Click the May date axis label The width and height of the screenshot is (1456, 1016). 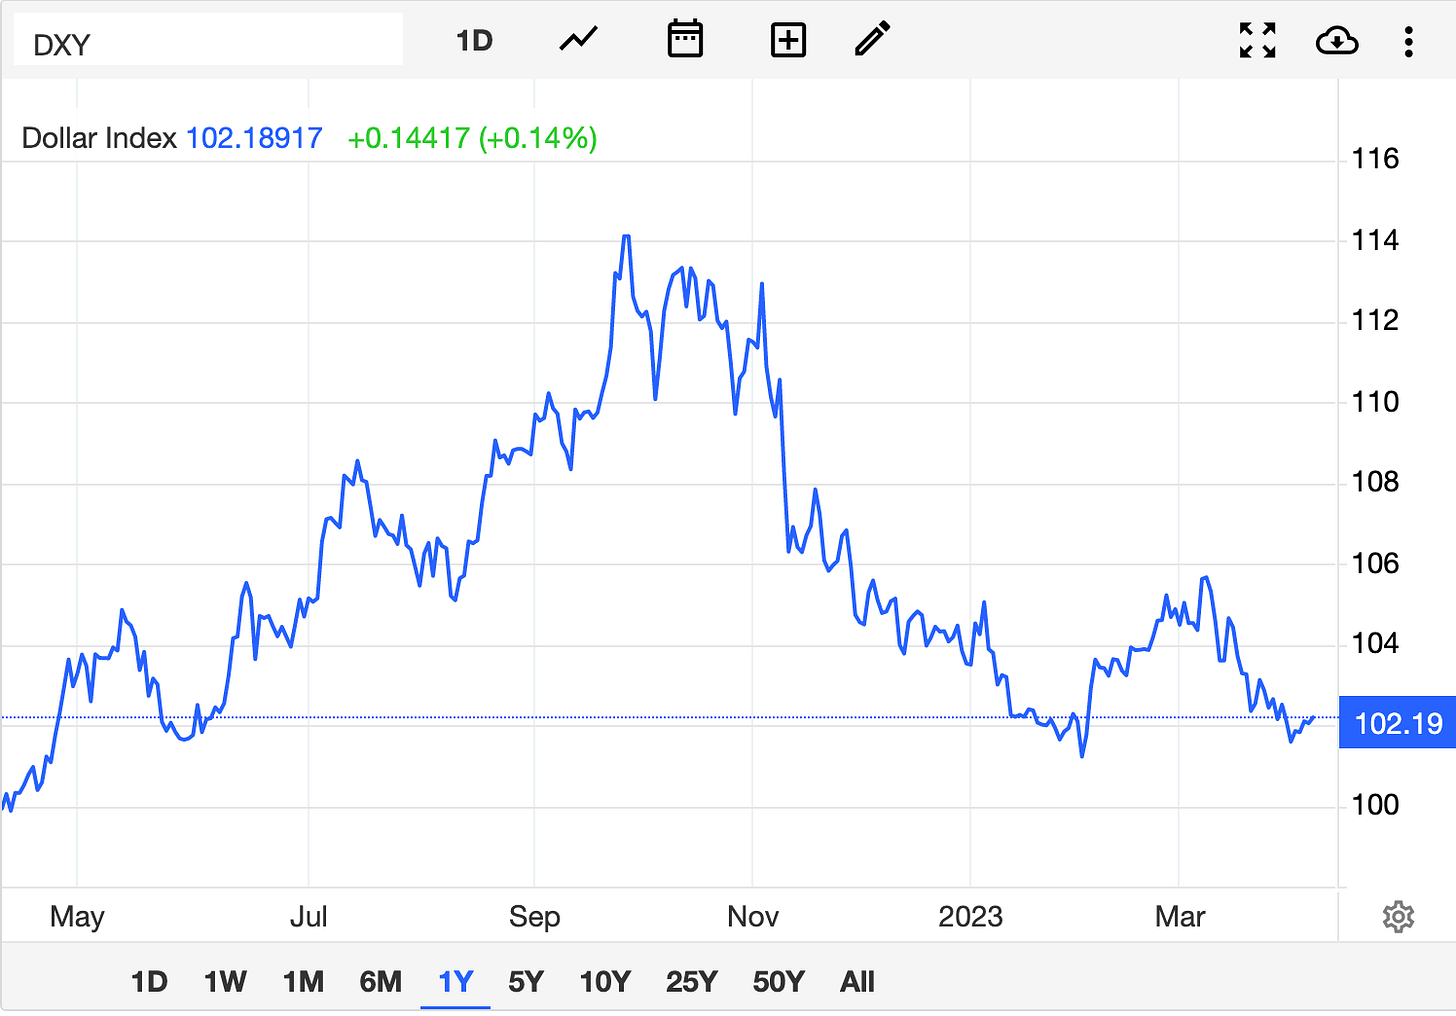point(77,917)
